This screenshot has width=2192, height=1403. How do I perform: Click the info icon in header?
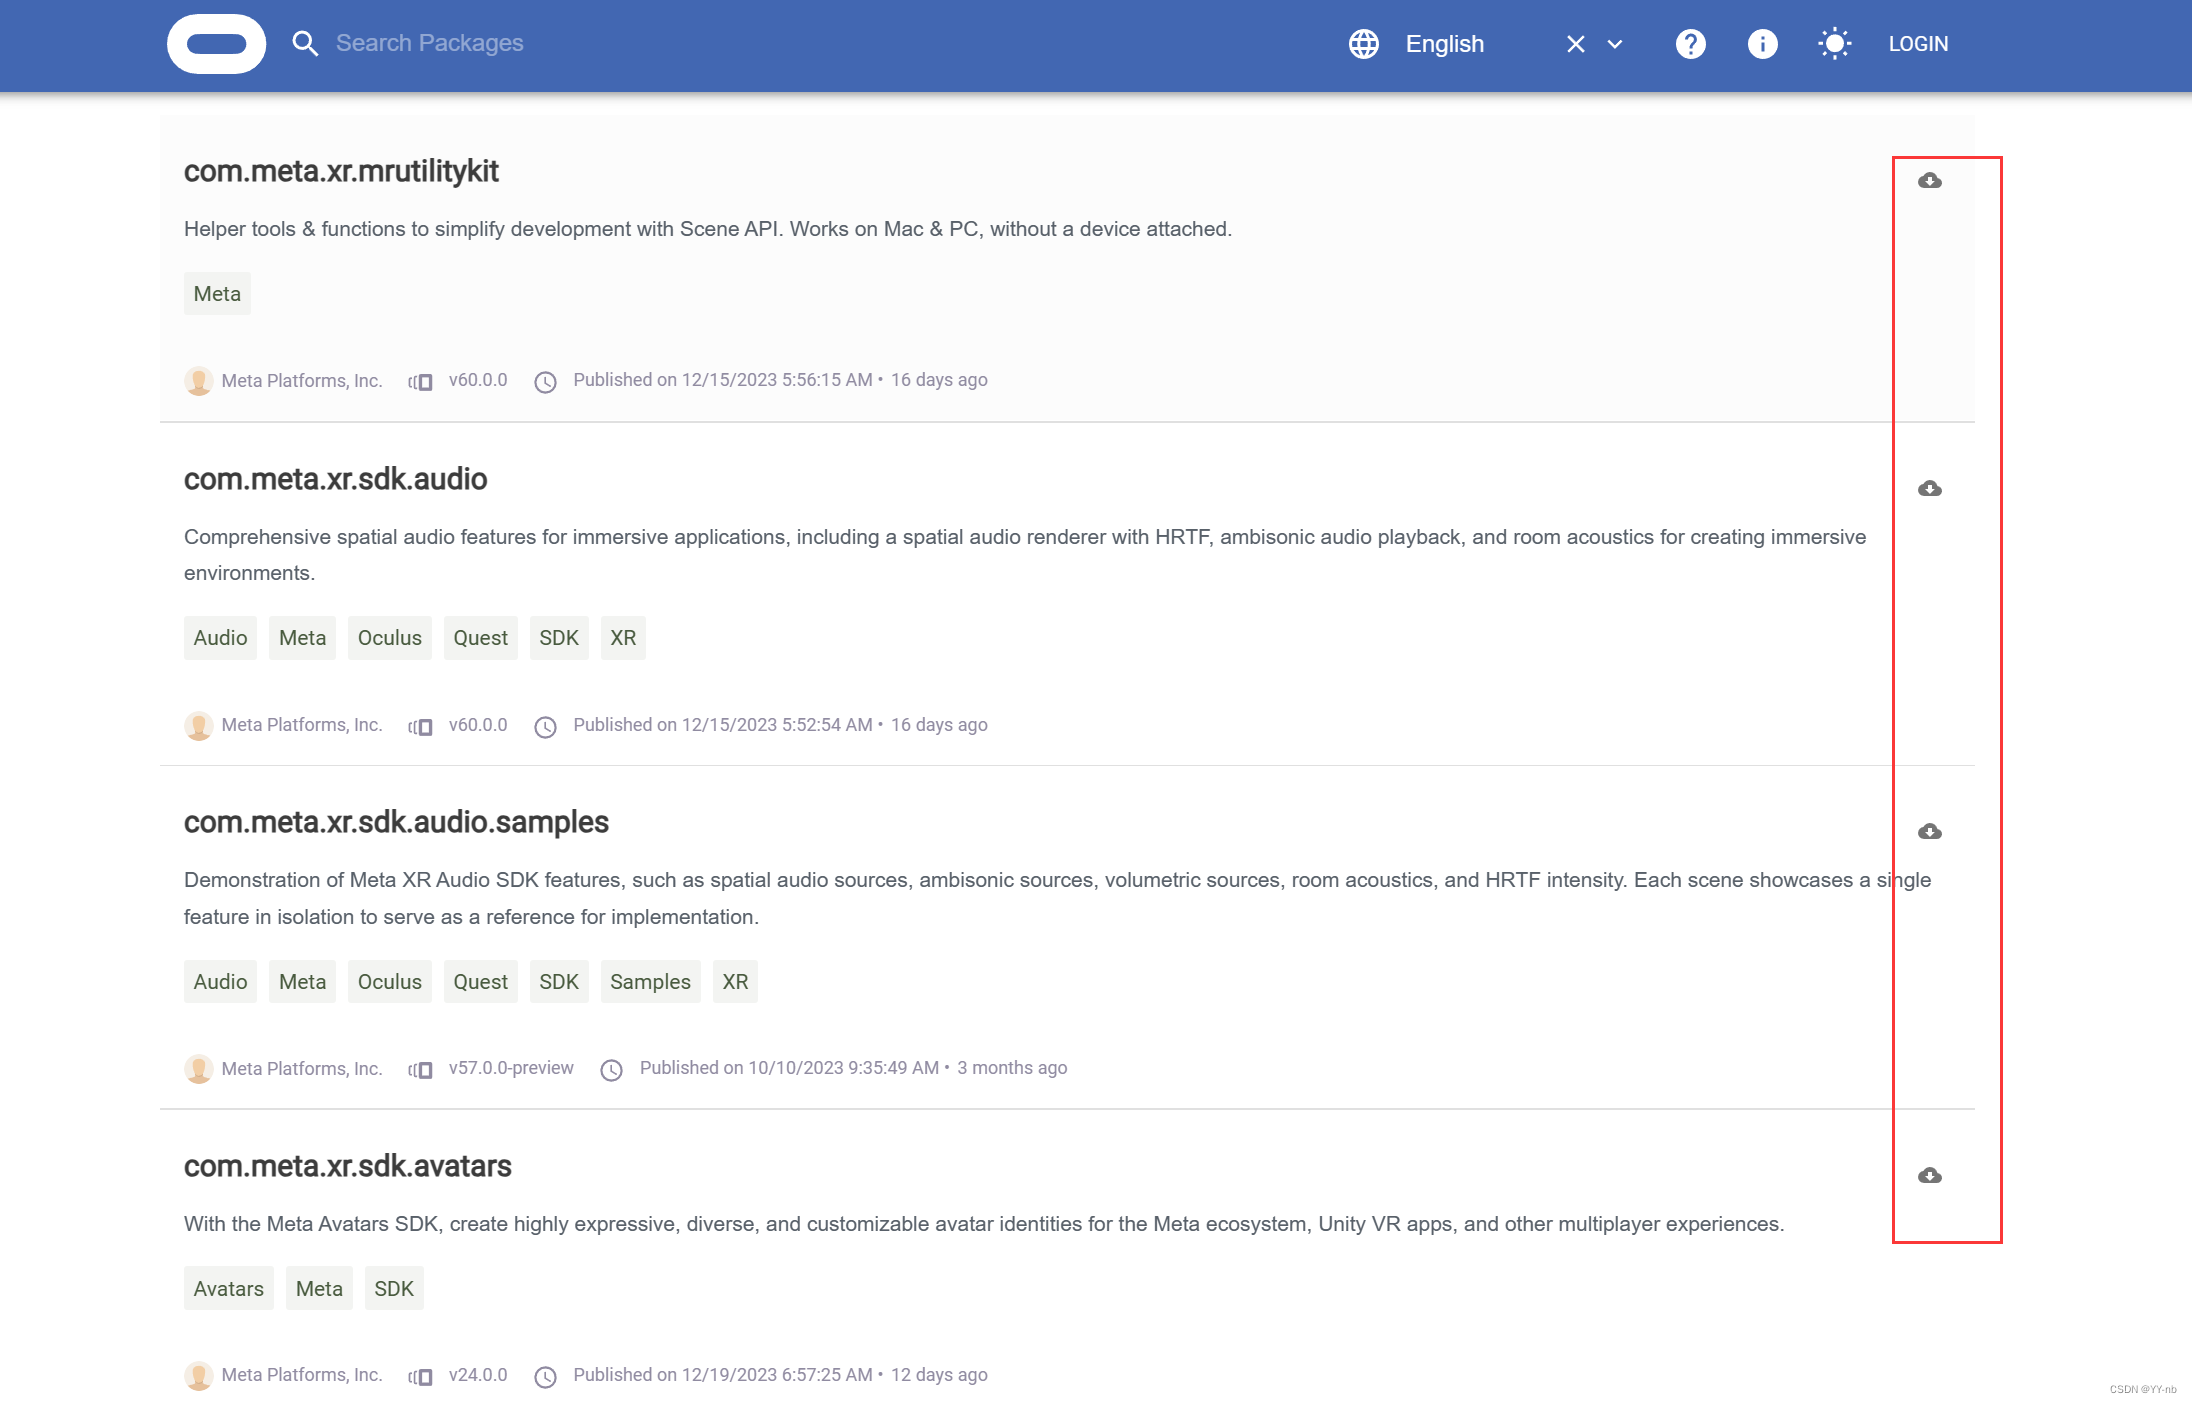coord(1762,44)
